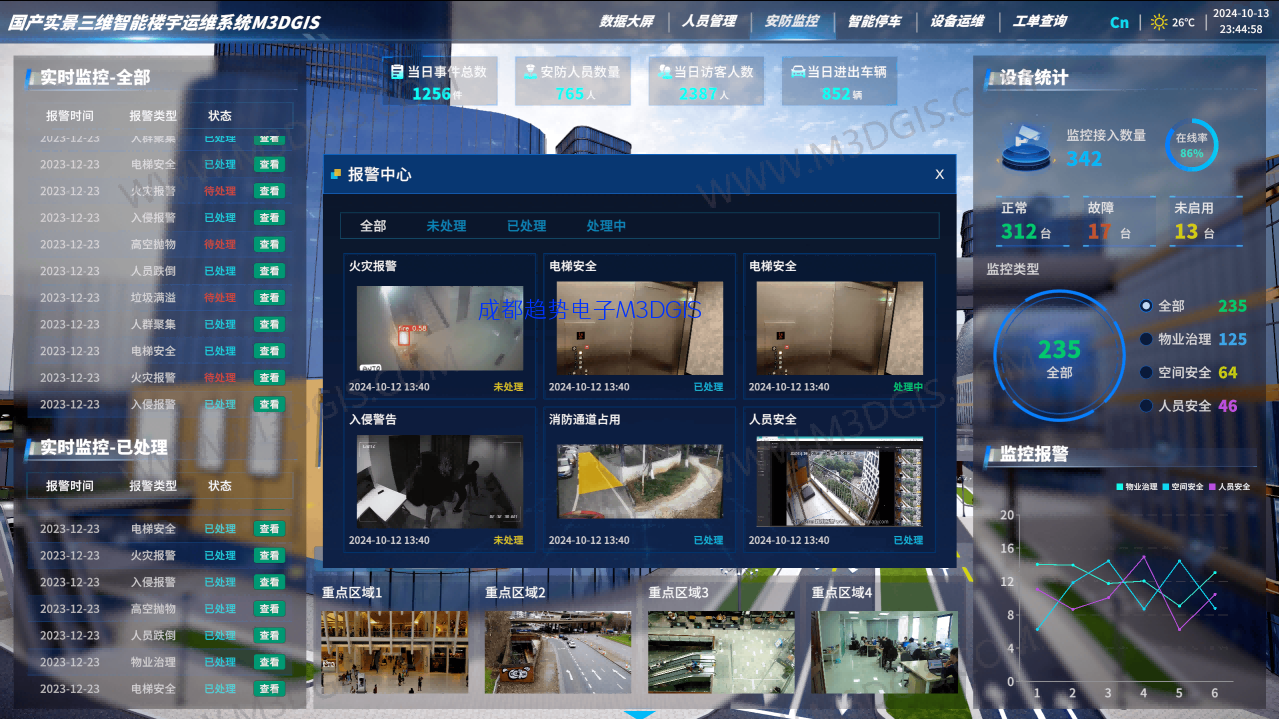Viewport: 1279px width, 719px height.
Task: Switch to the 处理中 tab in 报警中心
Action: pos(606,226)
